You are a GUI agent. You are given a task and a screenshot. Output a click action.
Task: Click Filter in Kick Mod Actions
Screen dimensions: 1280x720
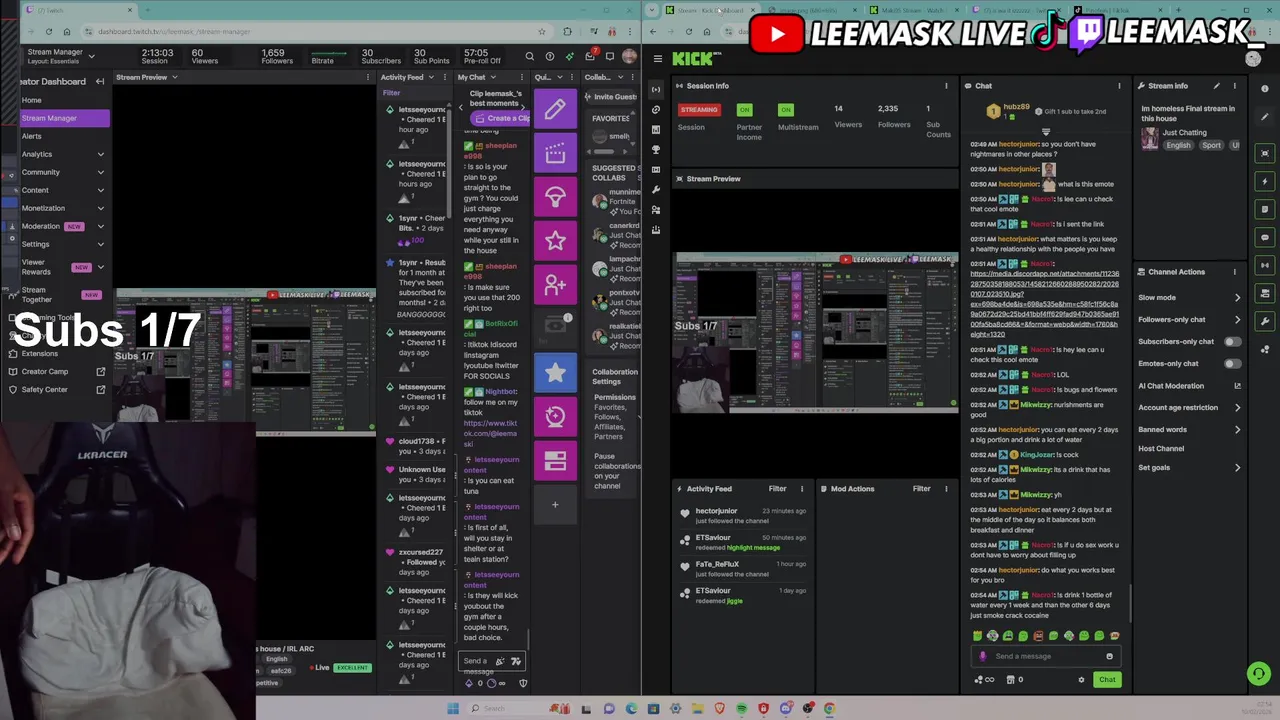point(921,489)
